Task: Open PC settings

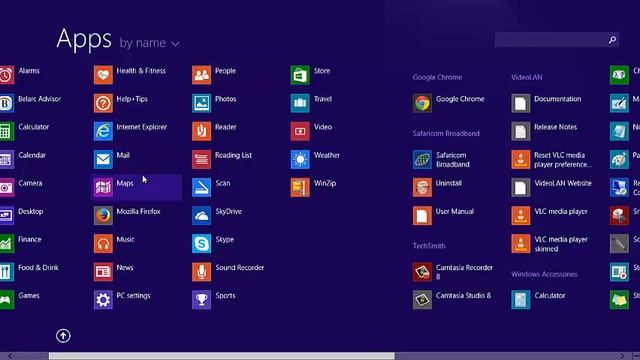Action: [x=122, y=300]
